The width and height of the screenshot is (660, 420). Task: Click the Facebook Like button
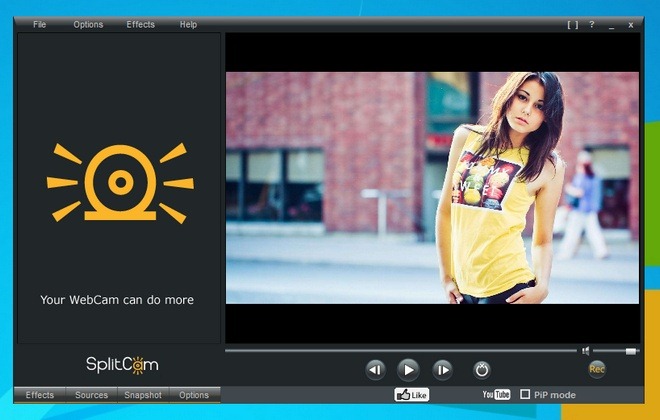(412, 395)
